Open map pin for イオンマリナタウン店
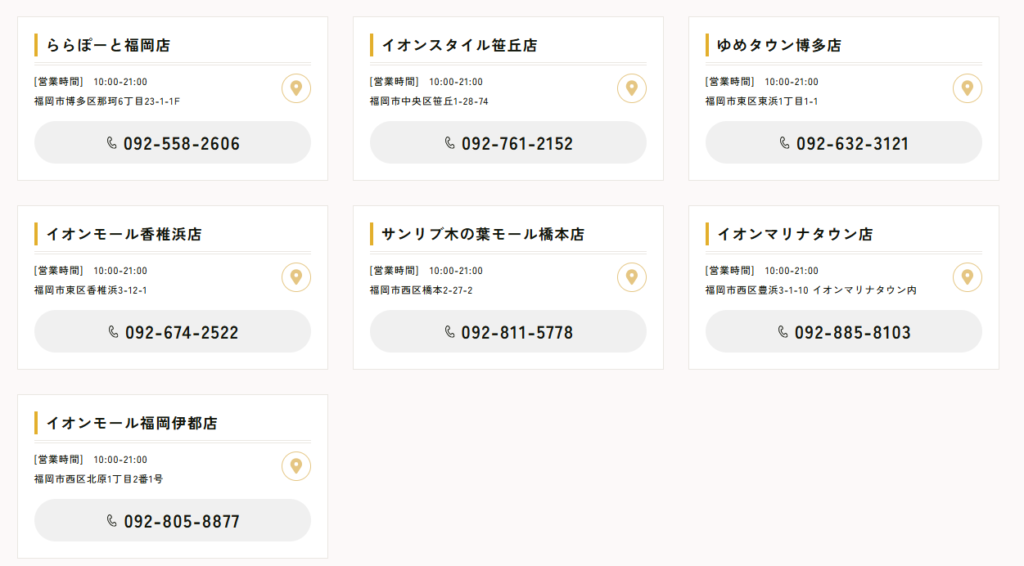Viewport: 1024px width, 566px height. point(967,277)
